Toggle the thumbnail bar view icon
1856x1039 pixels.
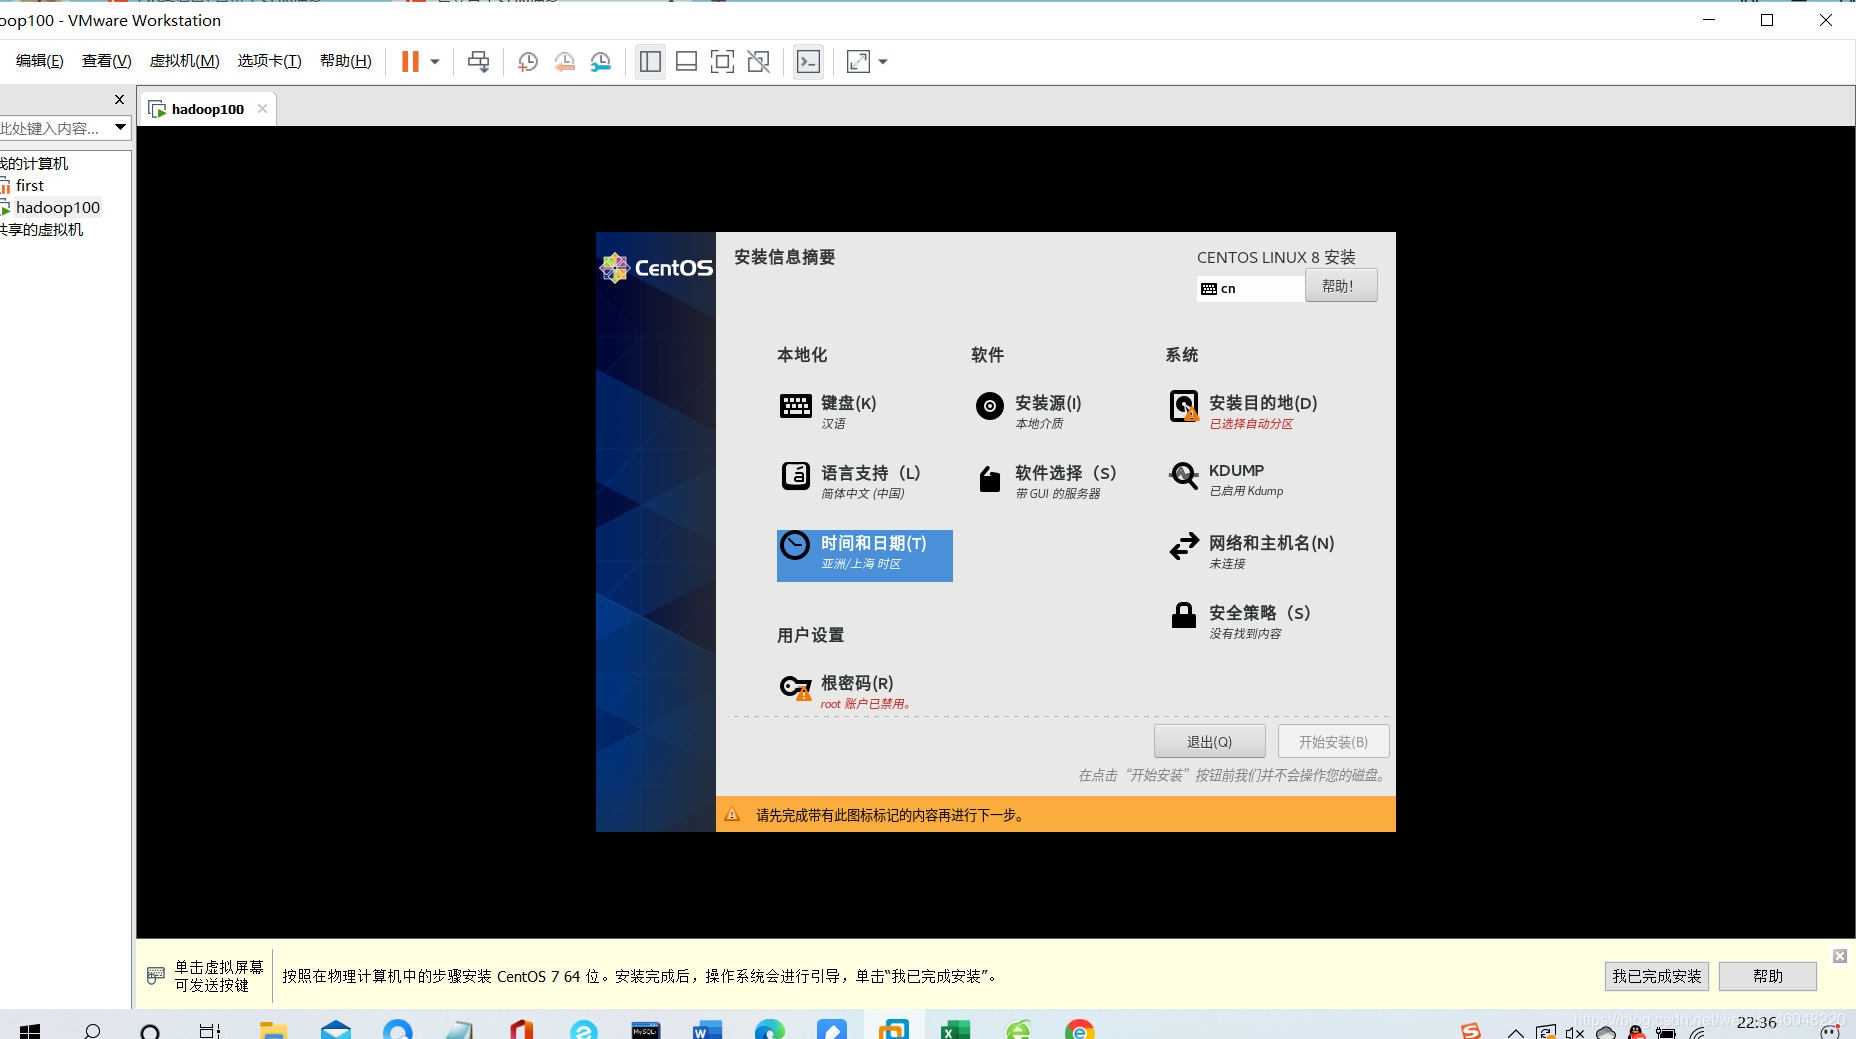tap(686, 62)
